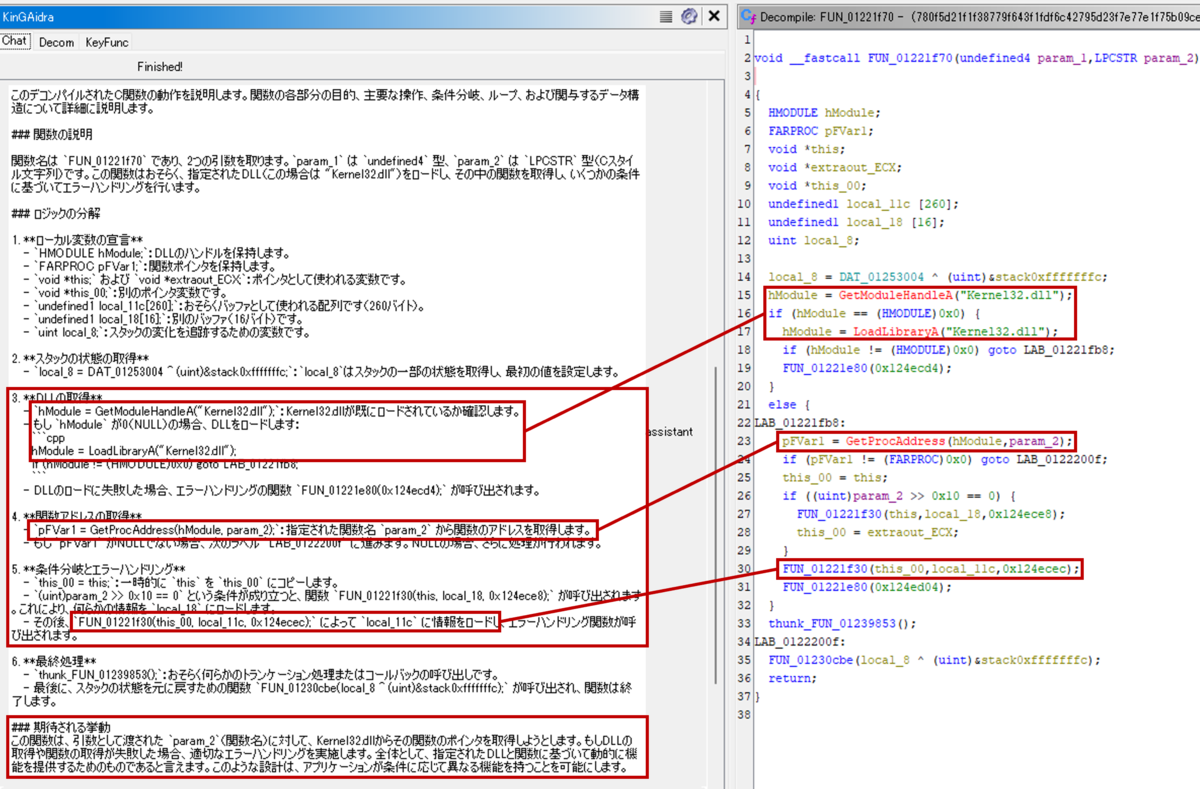1200x789 pixels.
Task: Click FUN_01221e80(0x124ed04) on line 31
Action: click(x=866, y=587)
